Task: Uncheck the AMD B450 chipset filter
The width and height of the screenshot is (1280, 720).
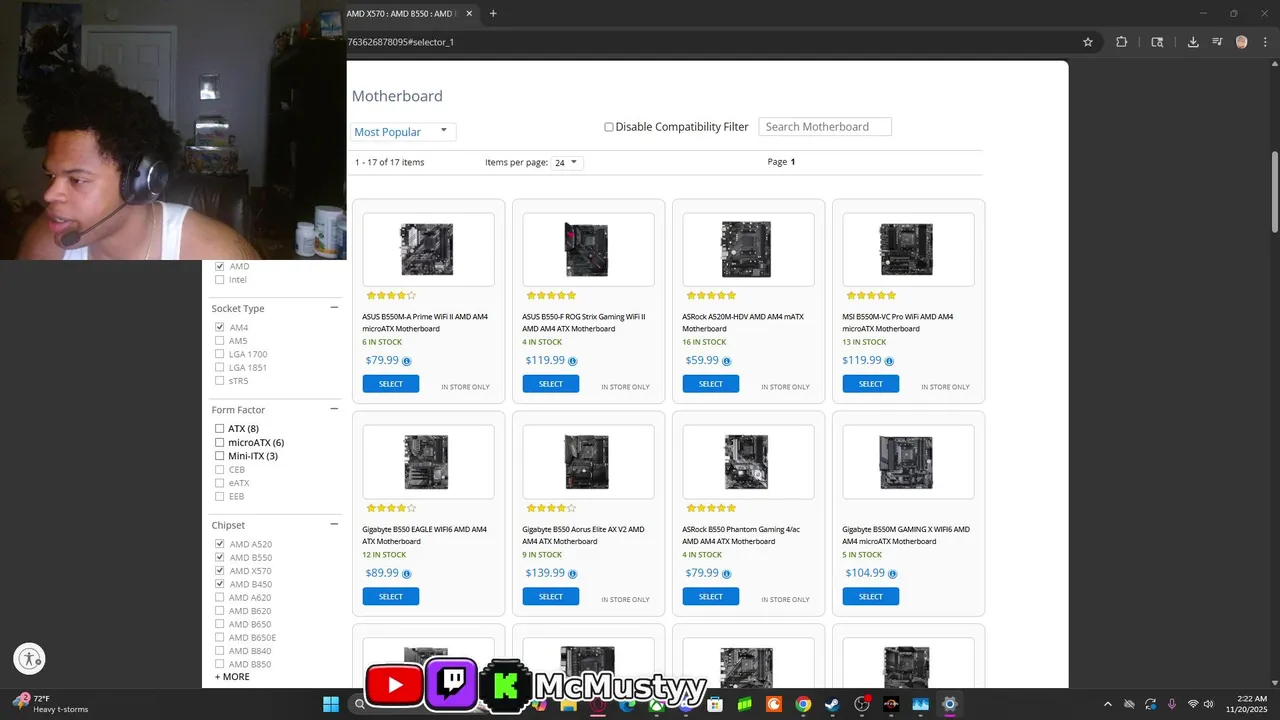Action: [219, 584]
